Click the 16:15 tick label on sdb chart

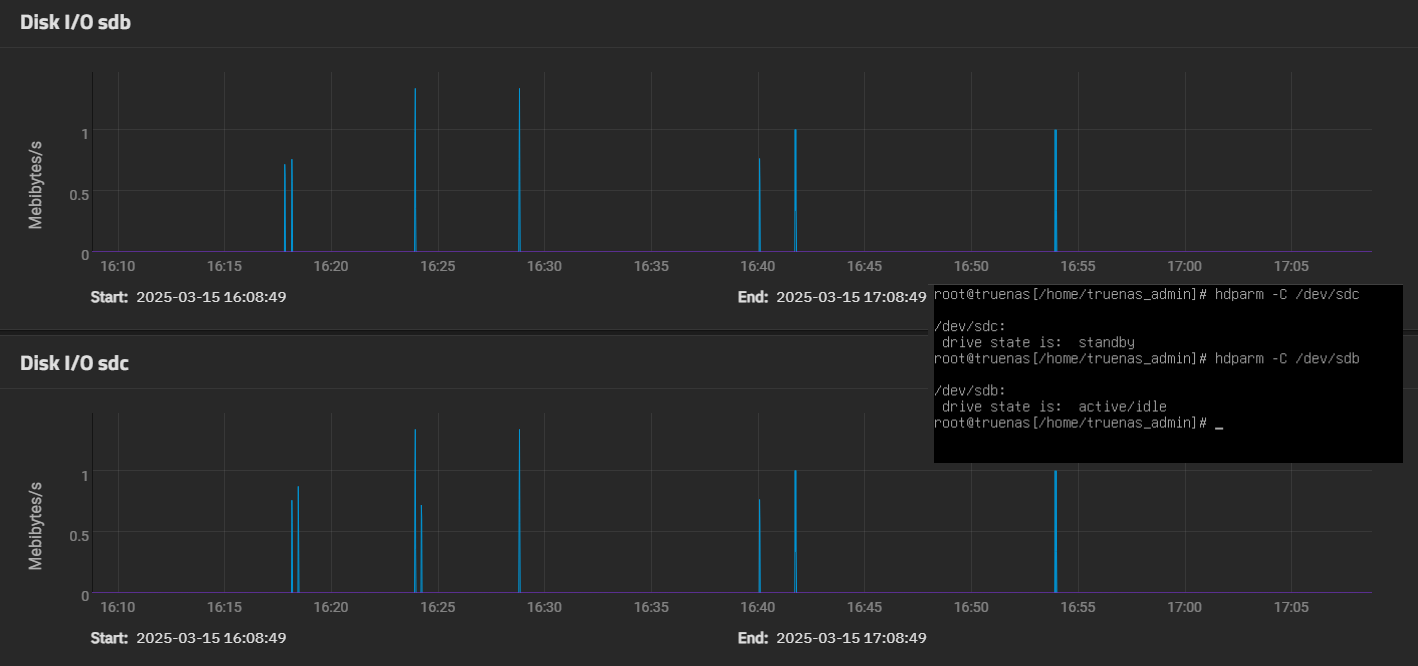[x=224, y=267]
